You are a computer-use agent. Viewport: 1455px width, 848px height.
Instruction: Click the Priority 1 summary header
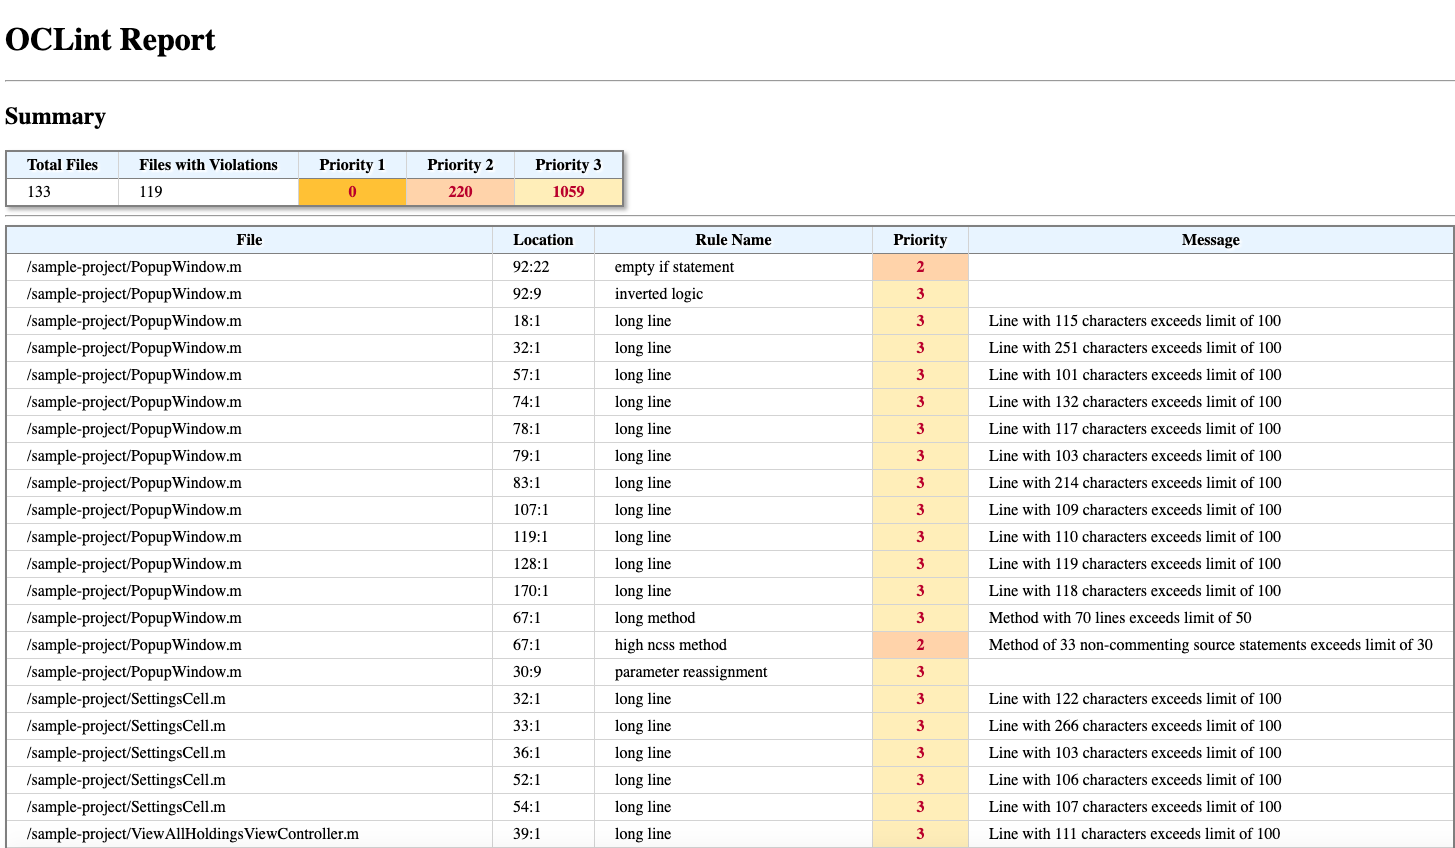352,165
